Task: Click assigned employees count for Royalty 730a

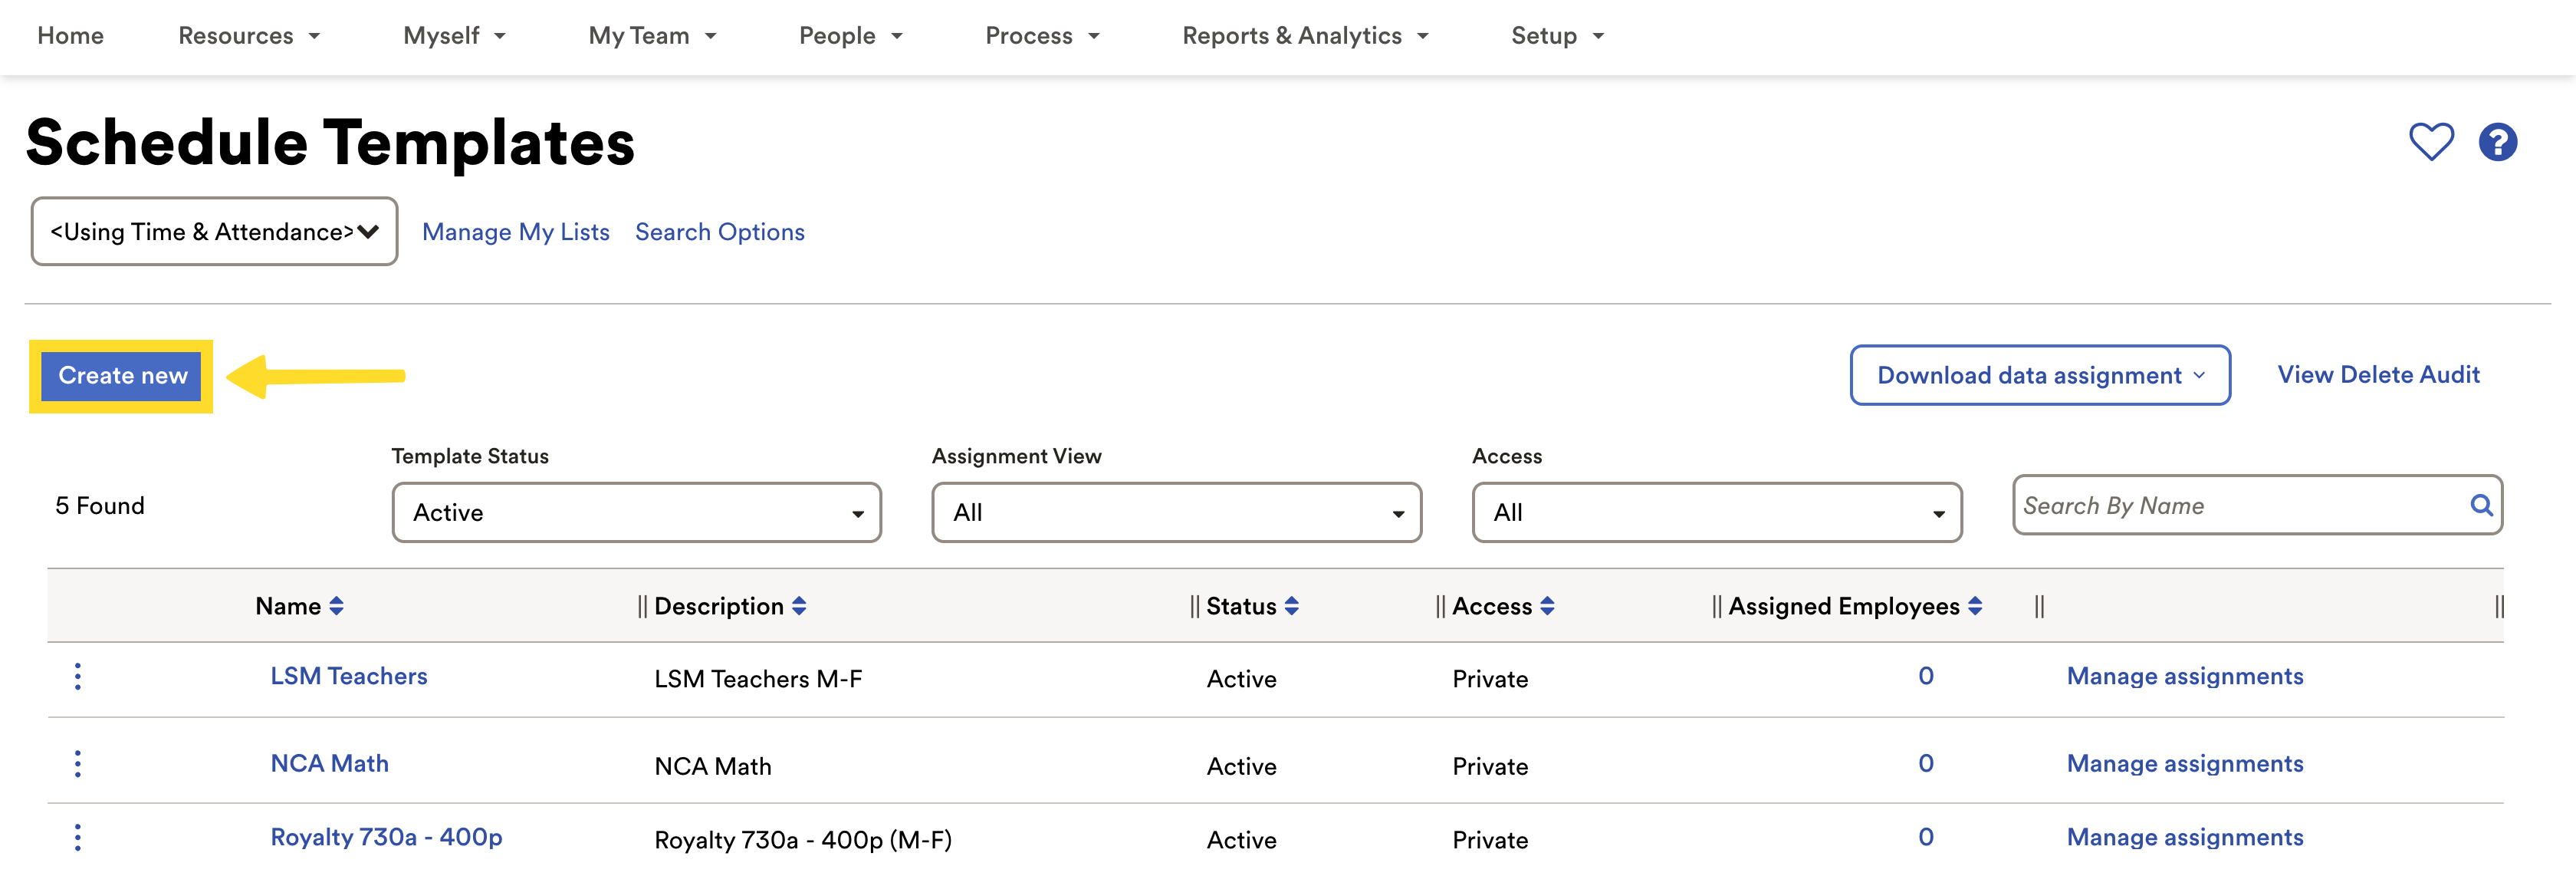Action: (x=1925, y=837)
